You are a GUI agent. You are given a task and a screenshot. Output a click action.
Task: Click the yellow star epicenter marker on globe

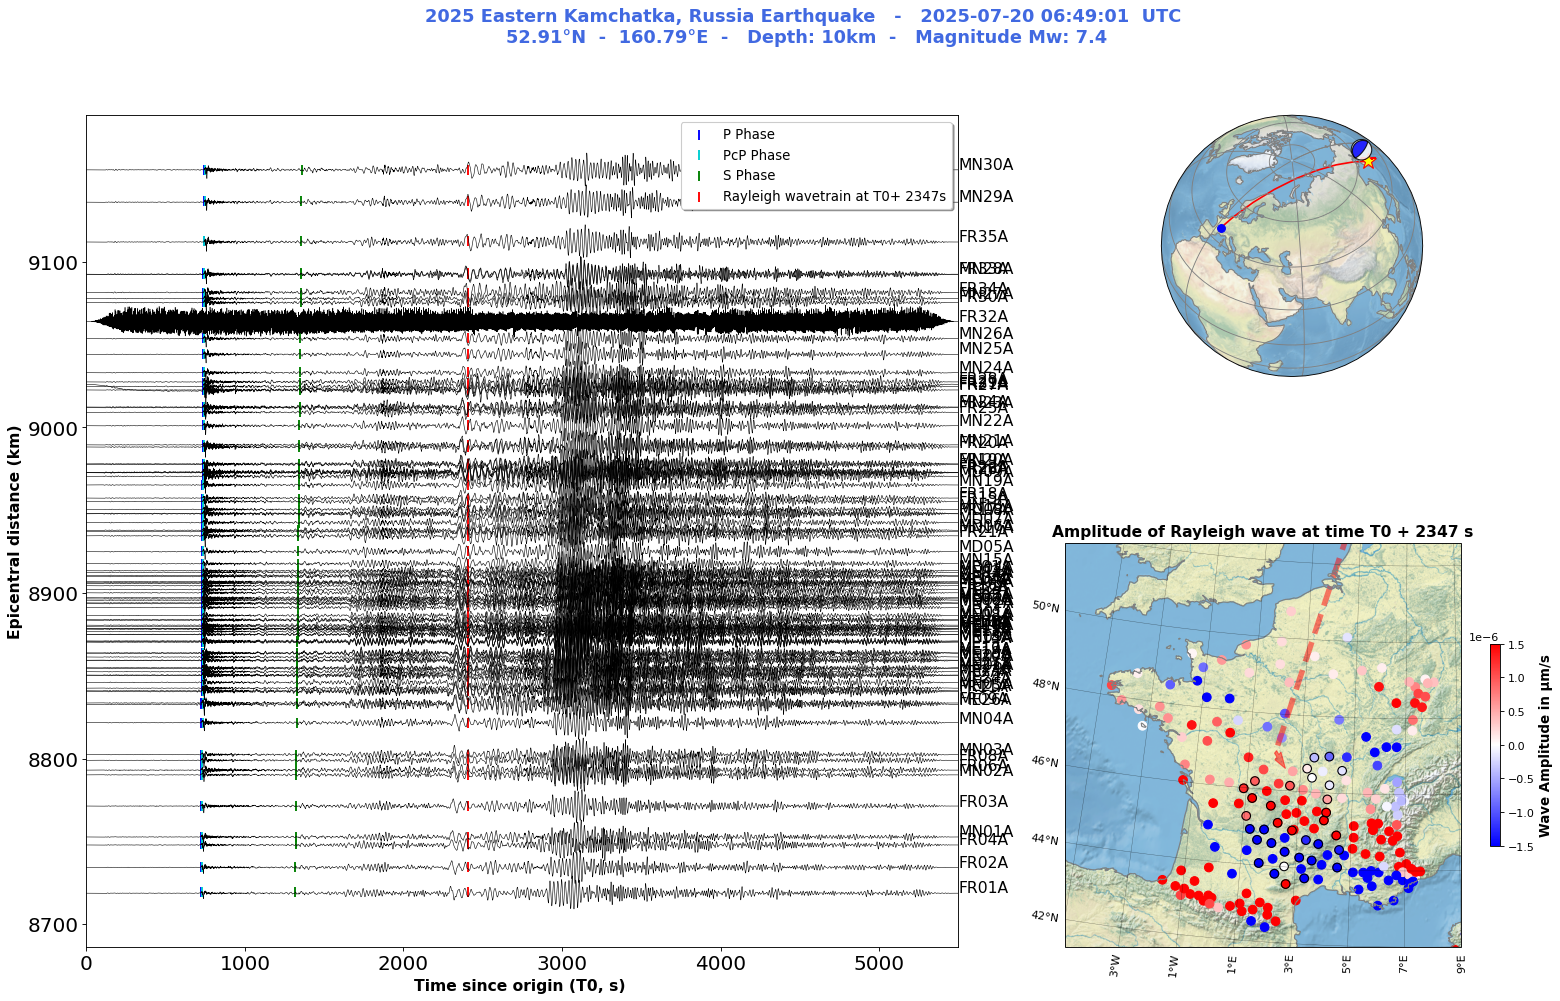[x=1368, y=161]
